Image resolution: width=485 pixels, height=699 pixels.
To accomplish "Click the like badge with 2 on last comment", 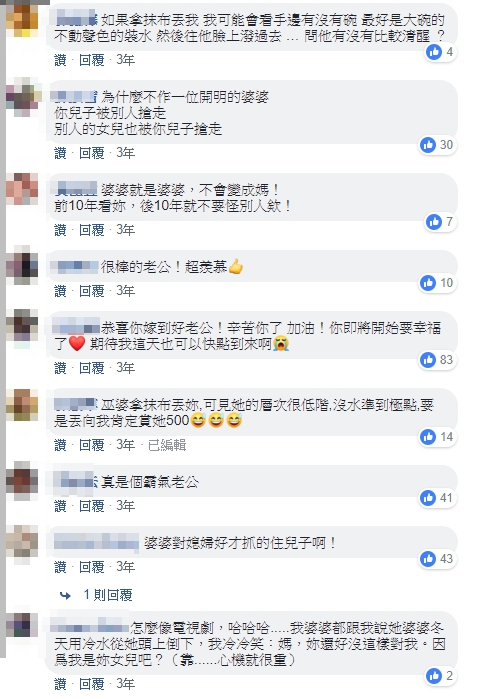I will (441, 676).
